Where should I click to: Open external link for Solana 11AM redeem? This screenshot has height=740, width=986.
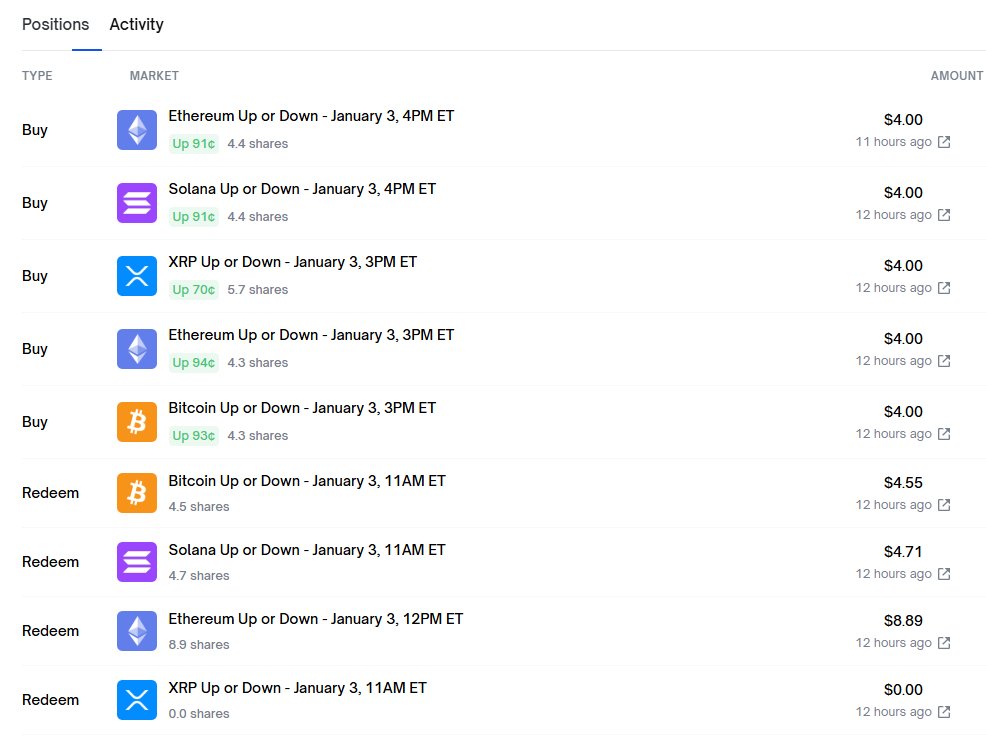tap(944, 574)
